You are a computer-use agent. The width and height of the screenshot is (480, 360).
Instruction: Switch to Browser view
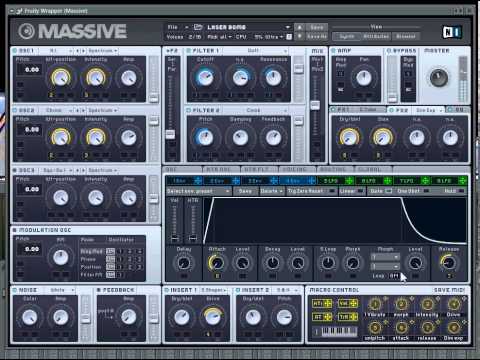click(405, 36)
